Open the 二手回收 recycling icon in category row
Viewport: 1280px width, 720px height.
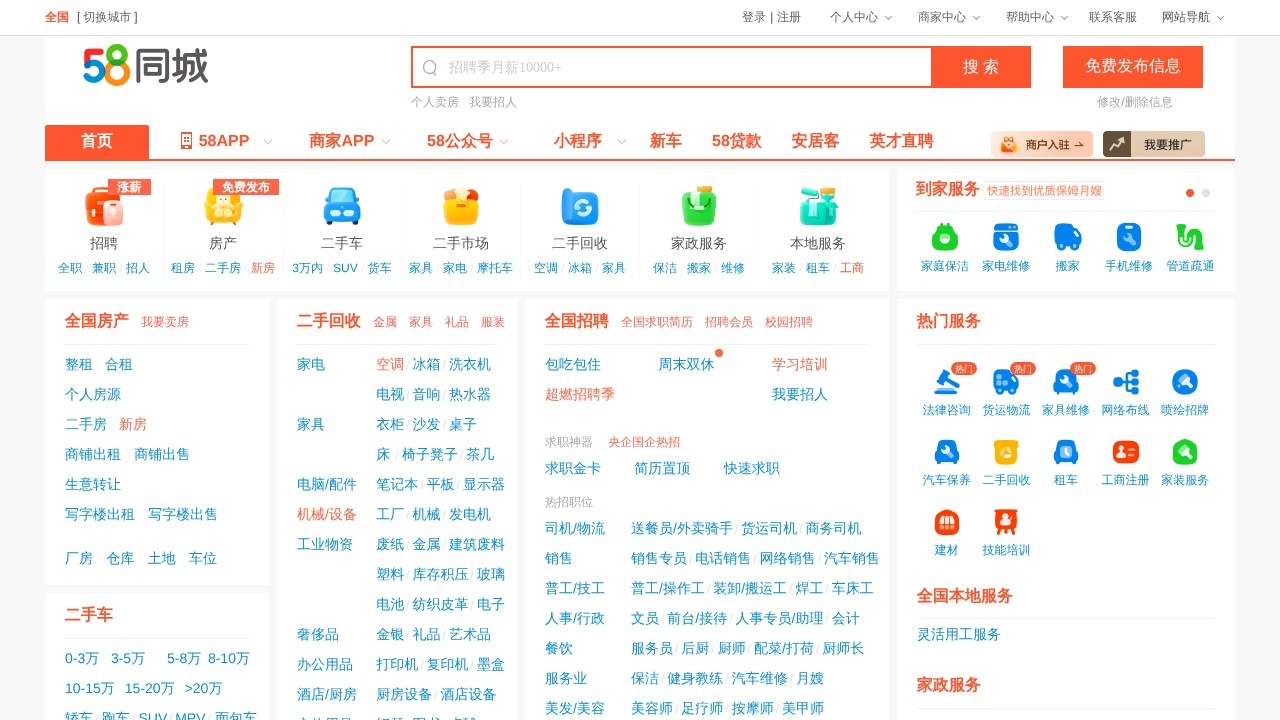coord(580,207)
